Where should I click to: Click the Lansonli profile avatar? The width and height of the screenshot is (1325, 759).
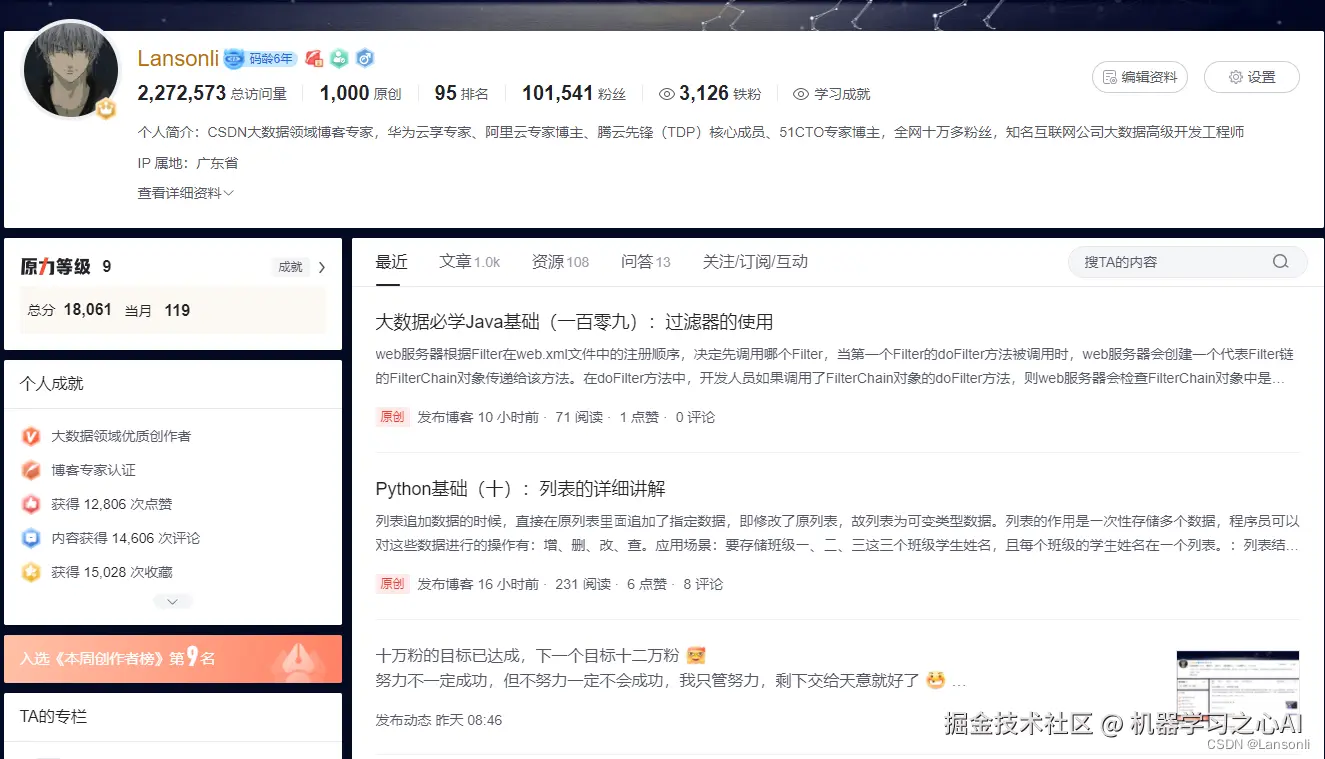coord(71,69)
